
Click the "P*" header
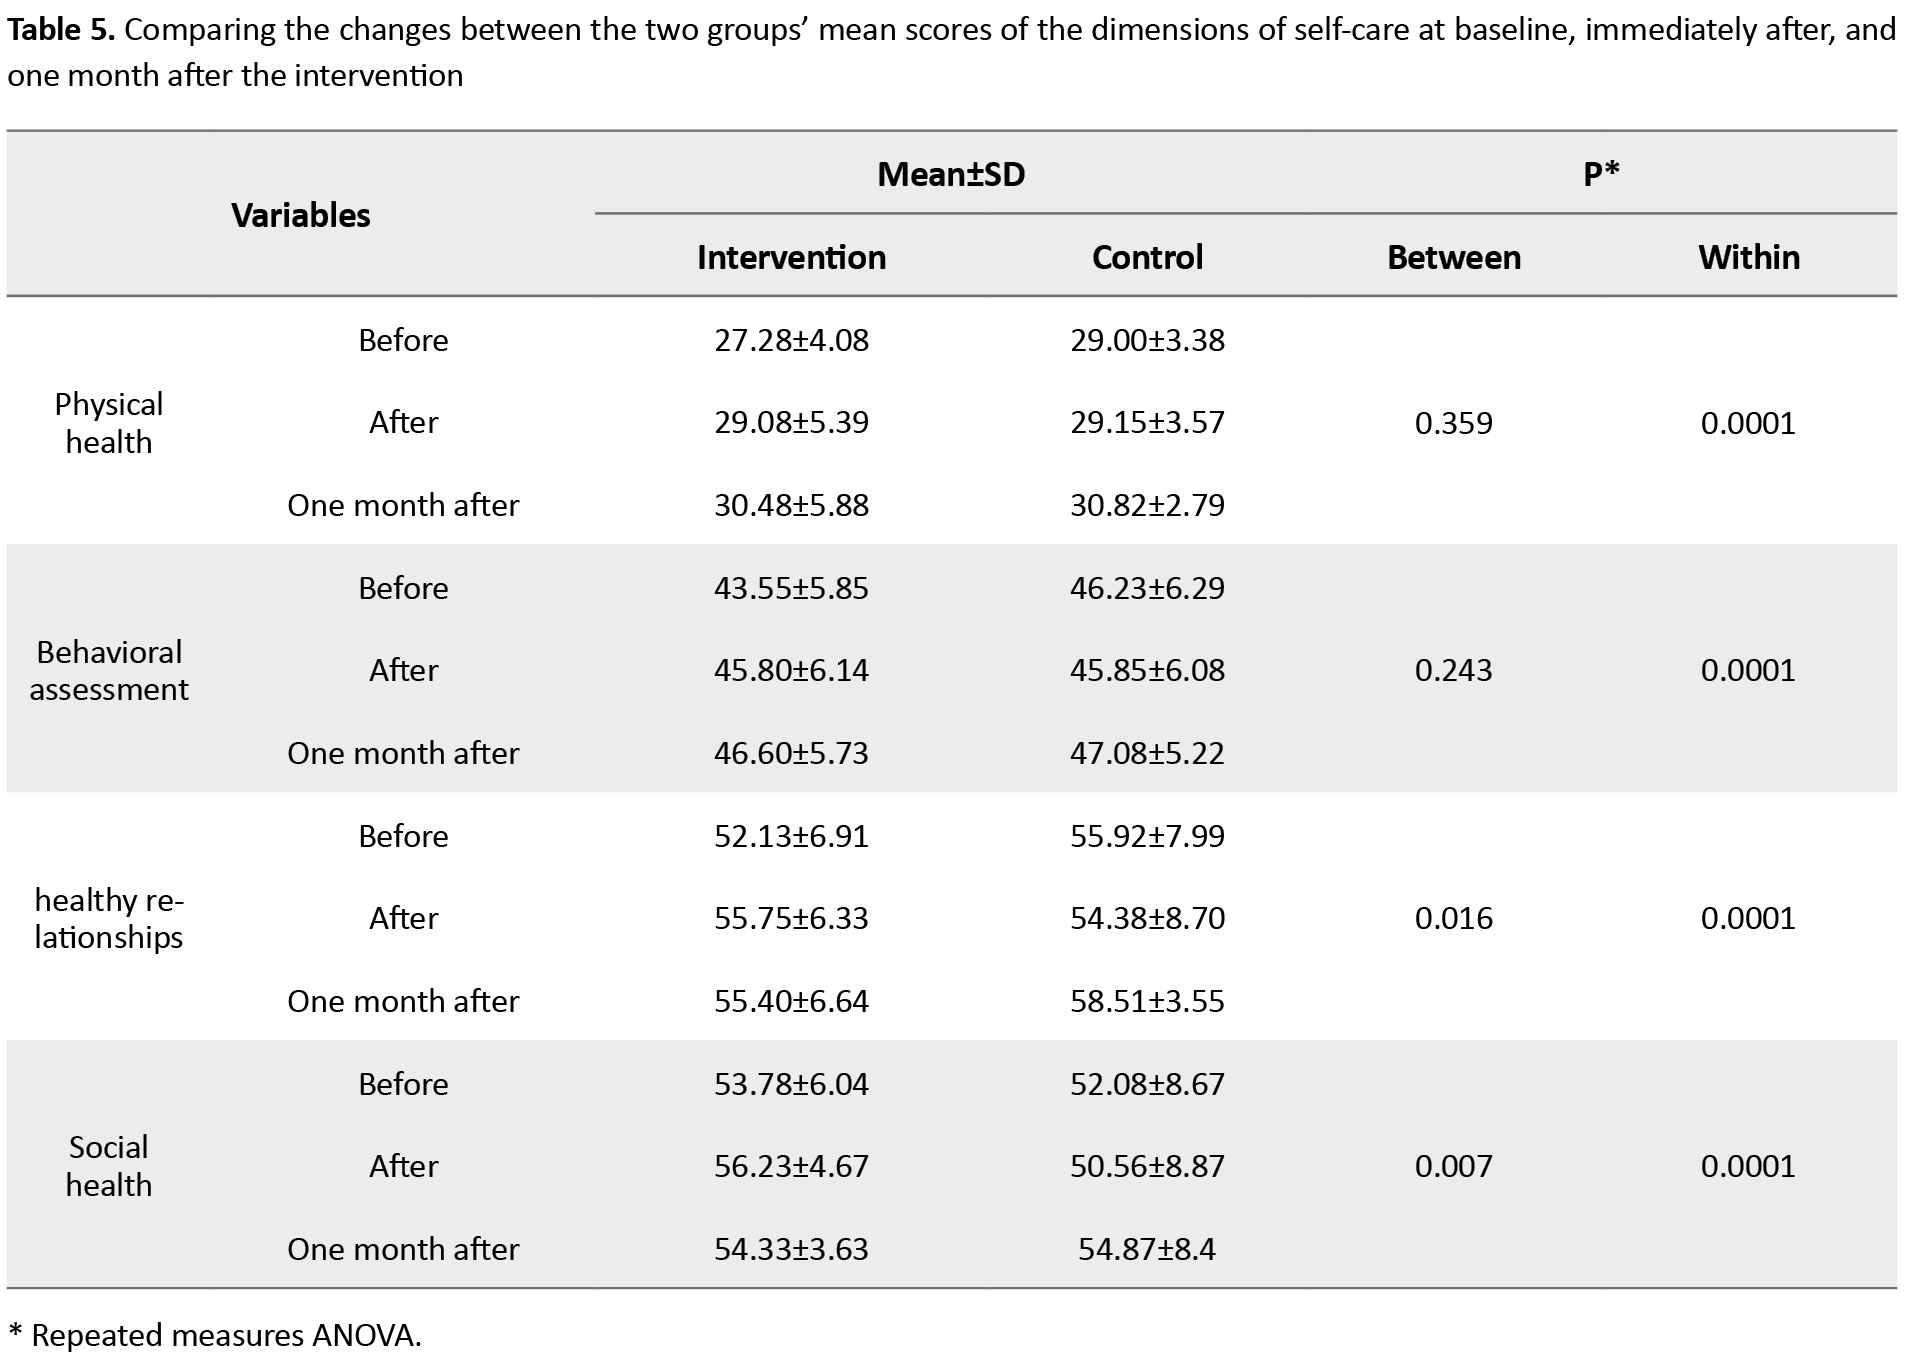click(x=1601, y=174)
